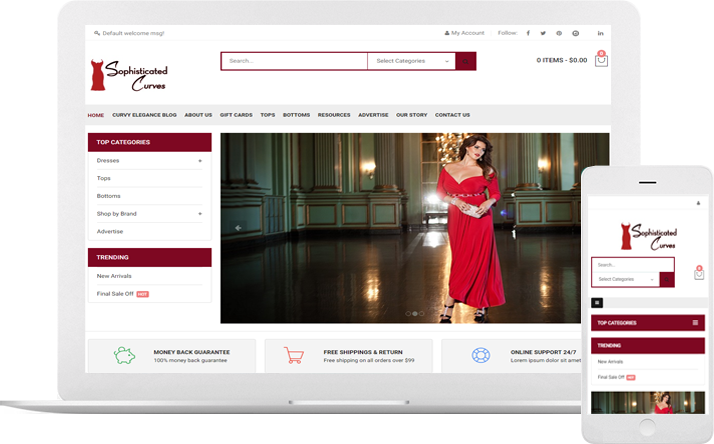Click the piggy bank money back icon
The image size is (714, 444).
tap(125, 355)
